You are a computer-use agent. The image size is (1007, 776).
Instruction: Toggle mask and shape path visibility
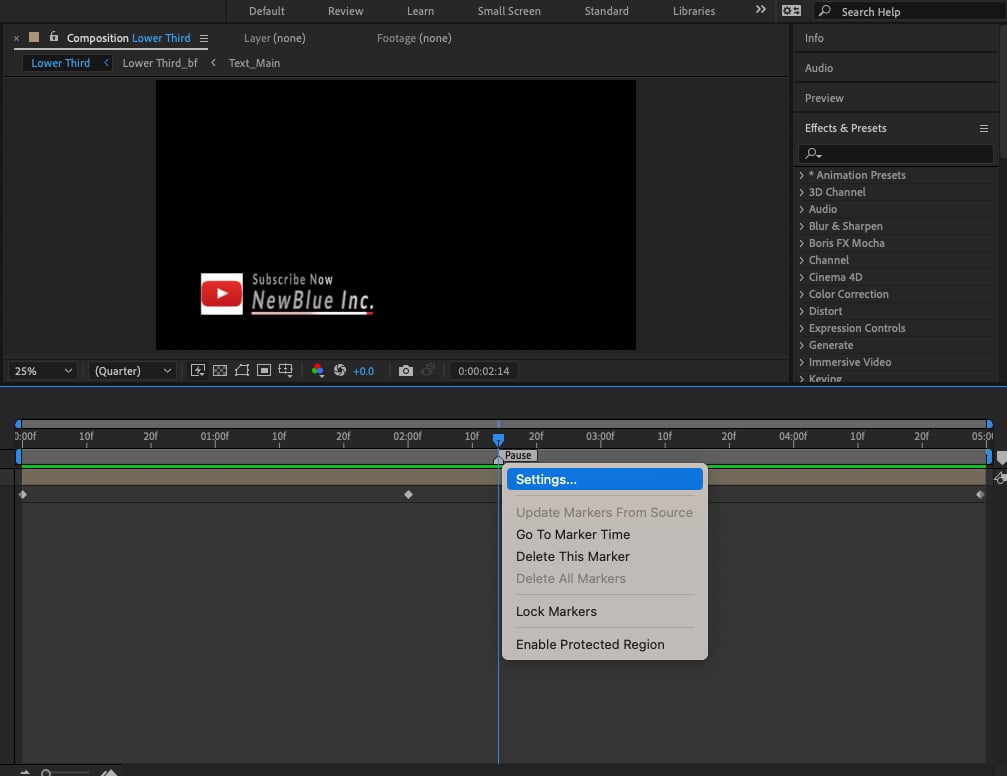pos(242,371)
